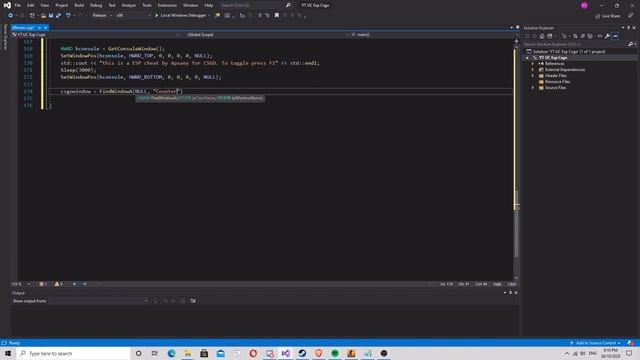
Task: Open Steam from taskbar
Action: tap(302, 353)
